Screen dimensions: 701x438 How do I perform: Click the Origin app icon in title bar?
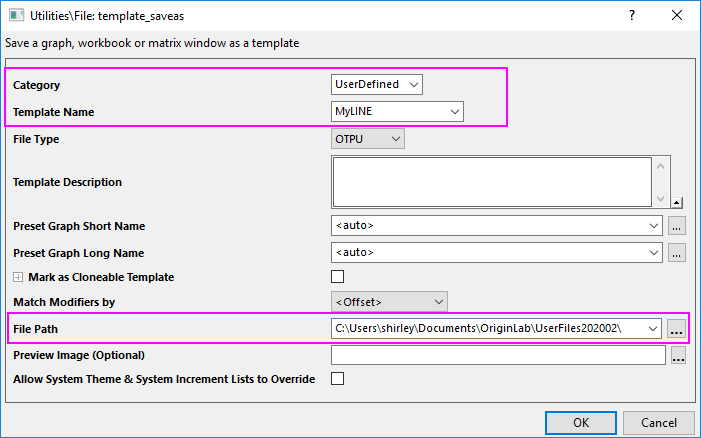tap(15, 16)
